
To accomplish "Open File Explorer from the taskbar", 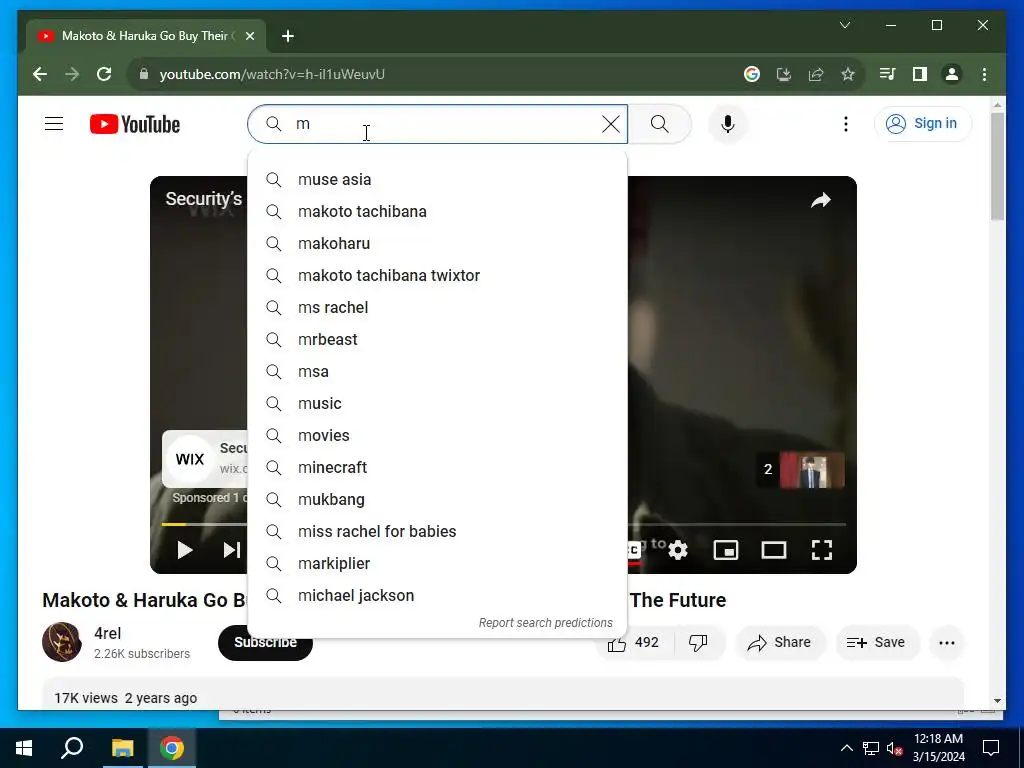I will 122,748.
